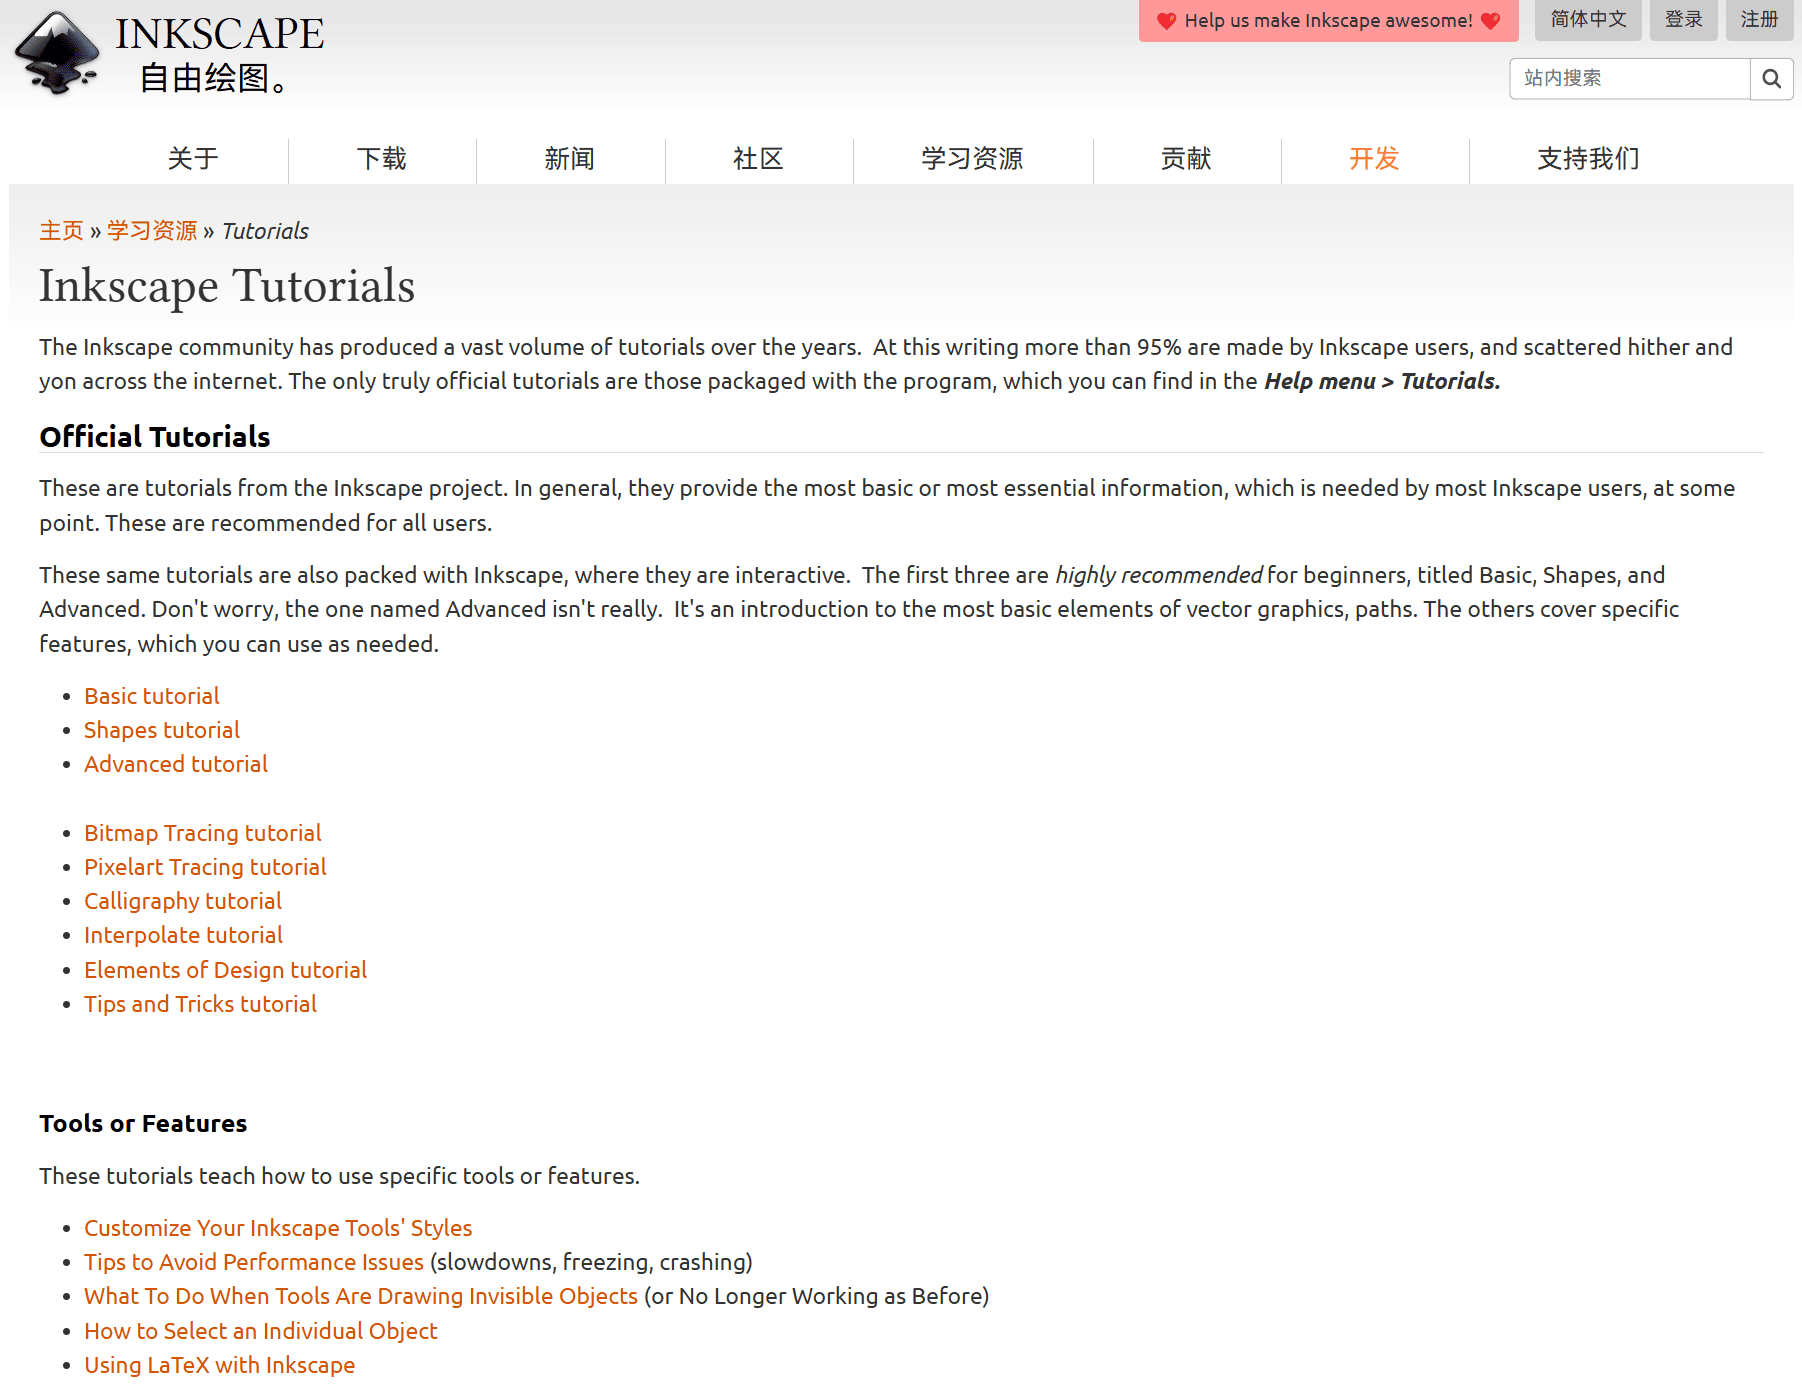Open the 学习资源 menu in the navigation bar
The image size is (1802, 1395).
click(972, 159)
